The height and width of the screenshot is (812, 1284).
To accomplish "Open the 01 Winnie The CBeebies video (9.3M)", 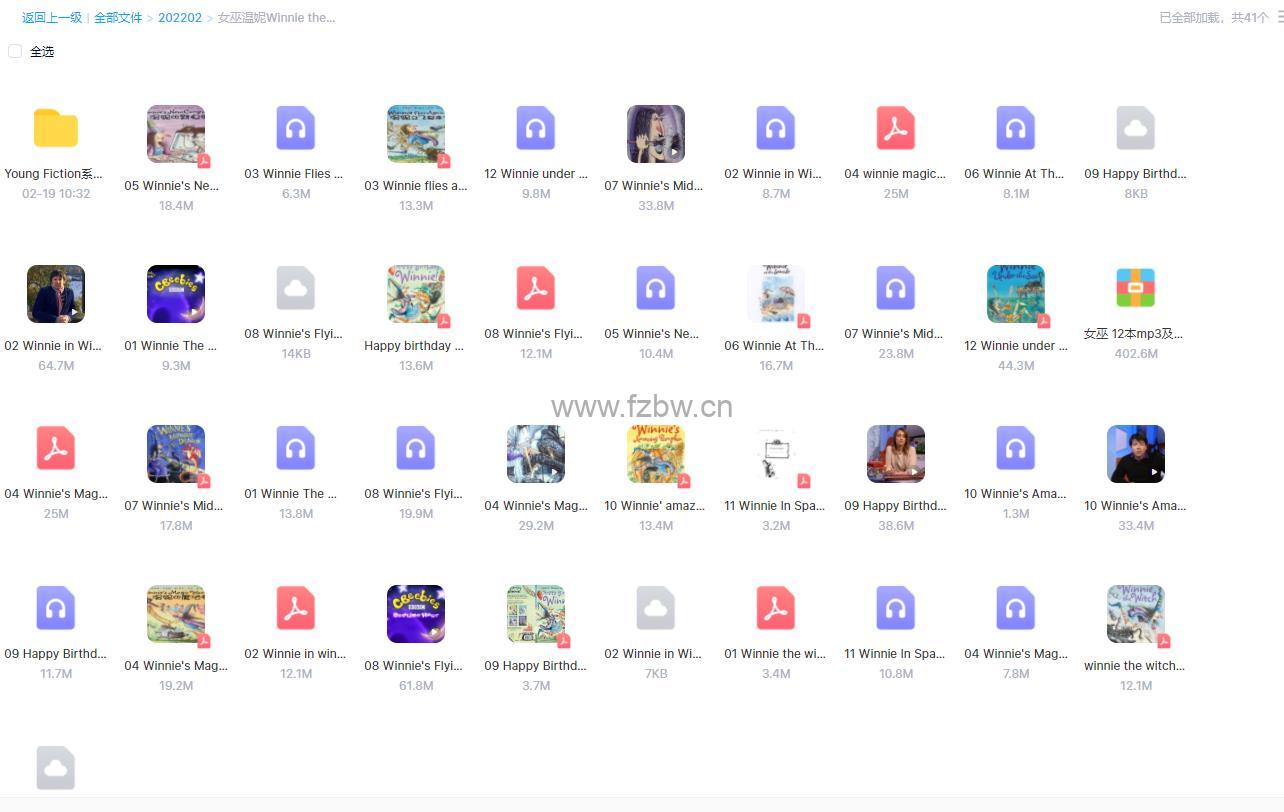I will pyautogui.click(x=176, y=294).
